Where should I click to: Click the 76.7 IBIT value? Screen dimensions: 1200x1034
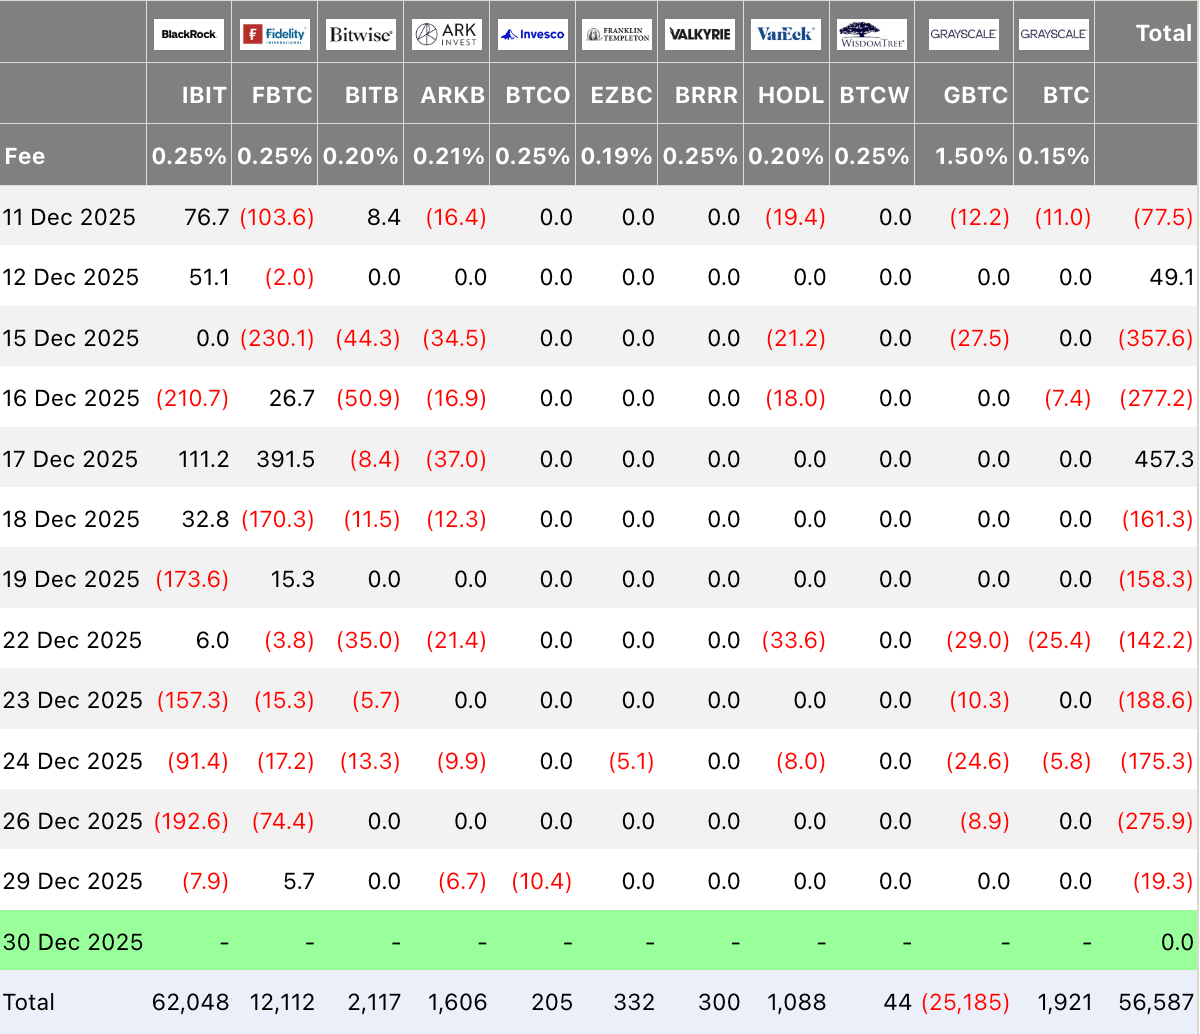click(207, 217)
